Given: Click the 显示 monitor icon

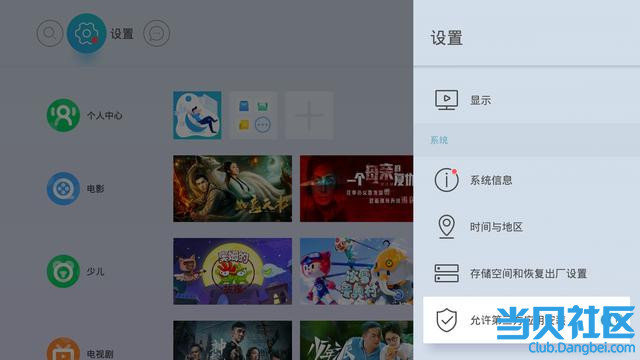Looking at the screenshot, I should [x=446, y=100].
